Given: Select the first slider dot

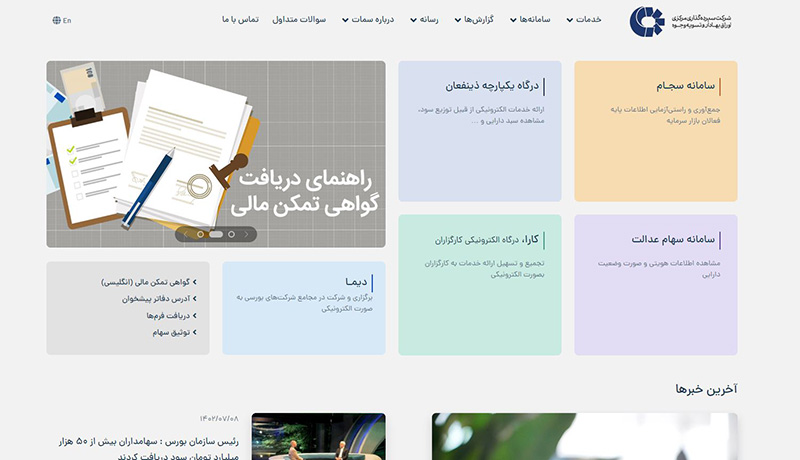Looking at the screenshot, I should point(201,234).
